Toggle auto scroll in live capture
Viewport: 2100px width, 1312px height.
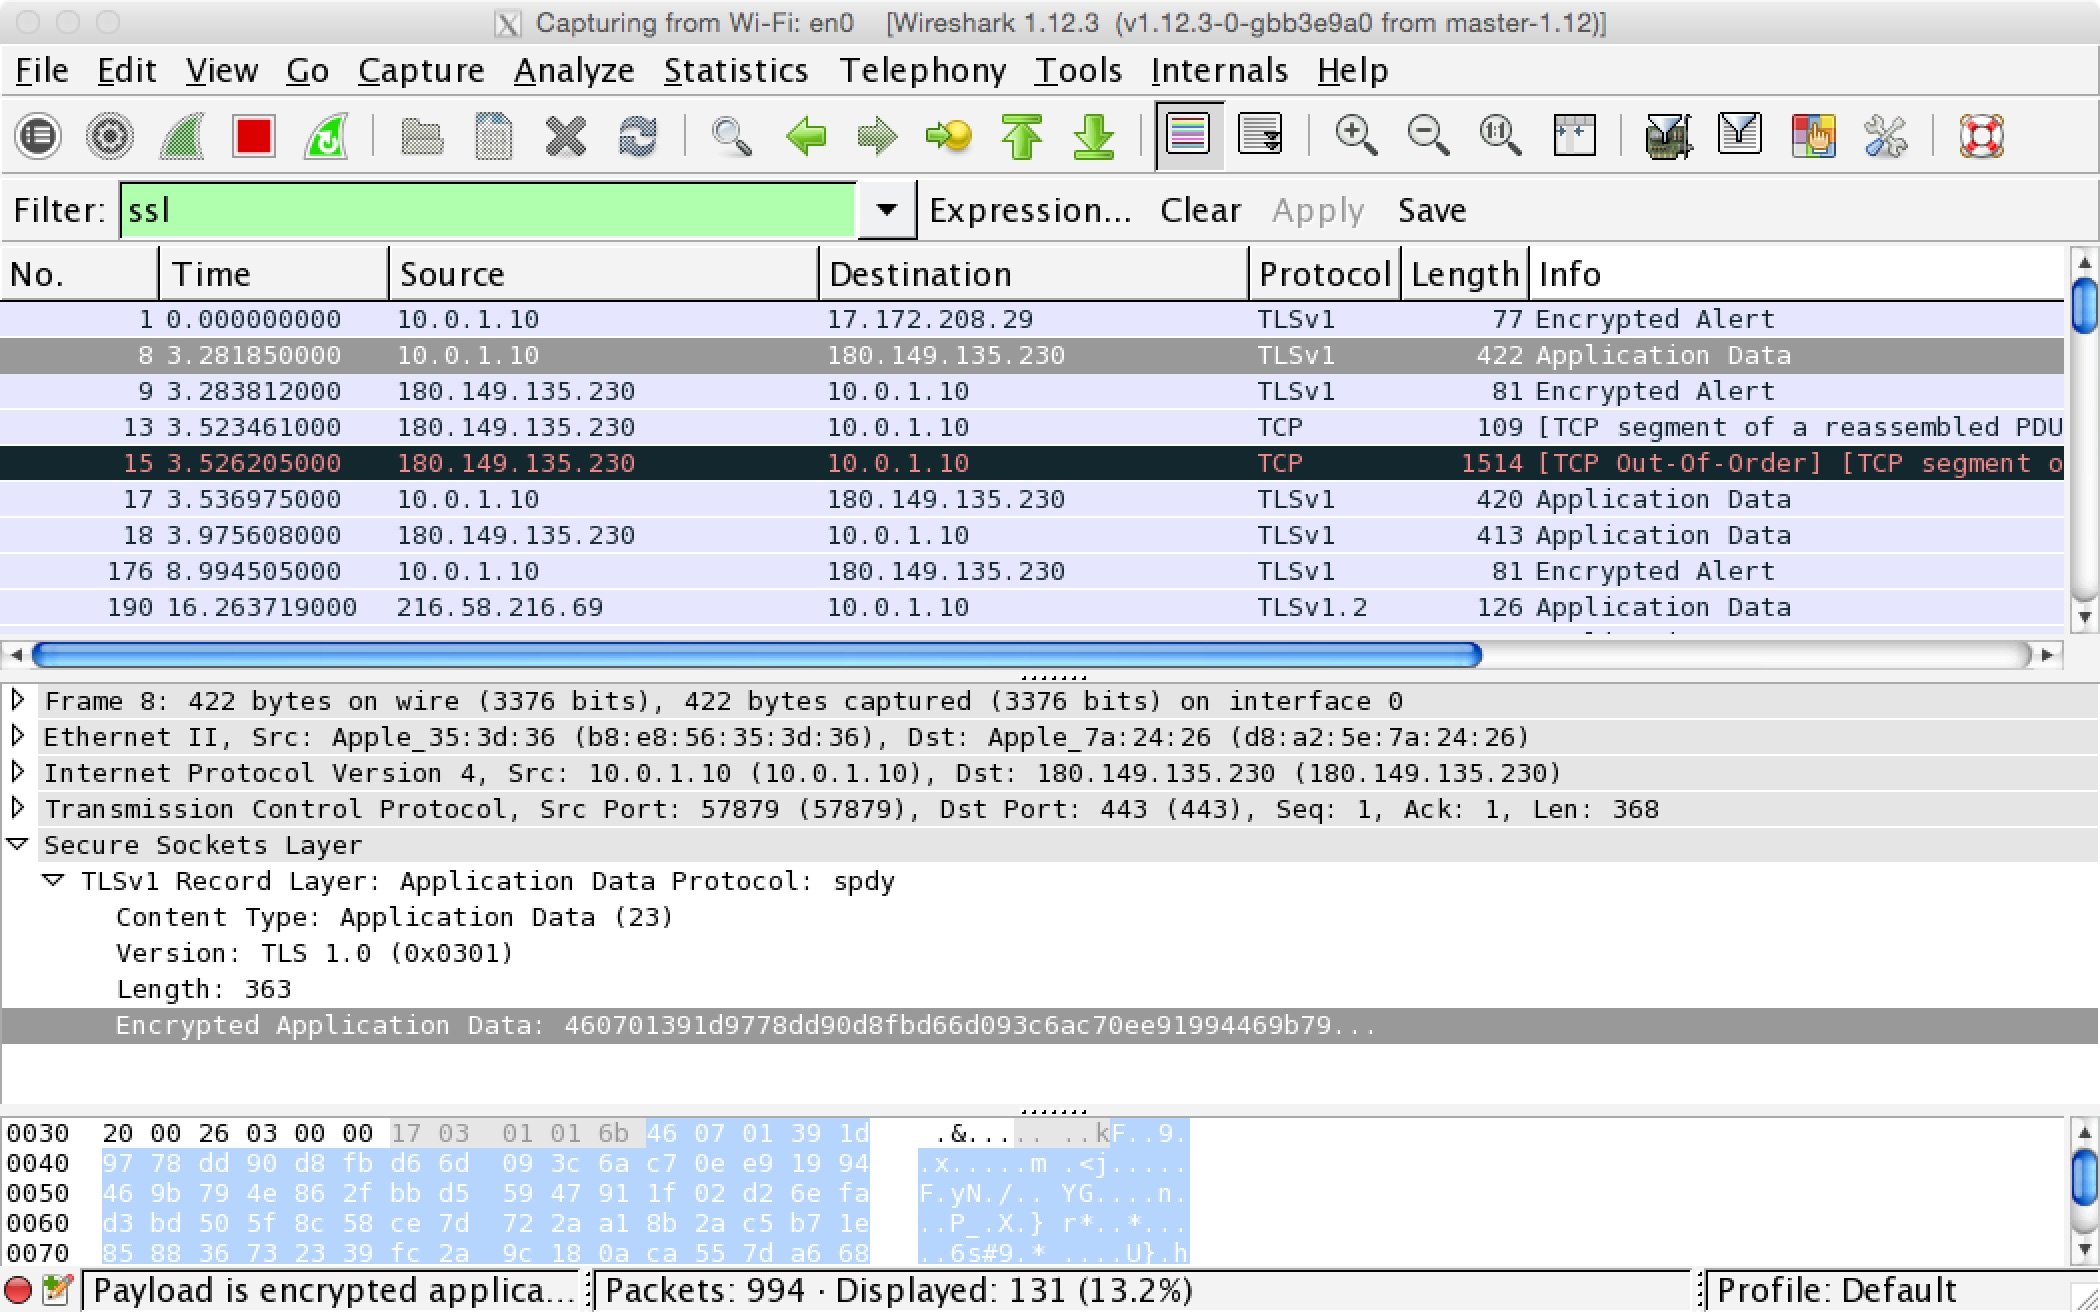[x=1260, y=136]
